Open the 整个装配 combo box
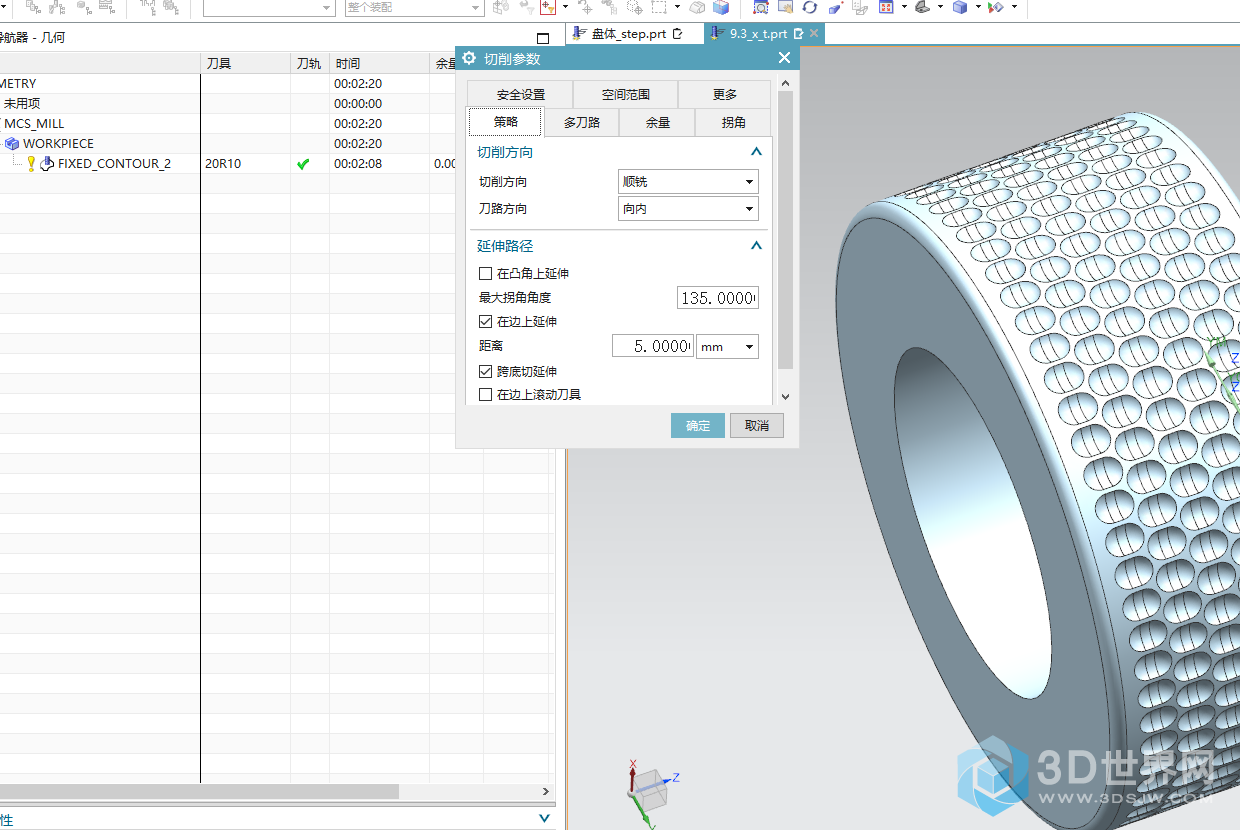This screenshot has height=830, width=1240. (414, 7)
